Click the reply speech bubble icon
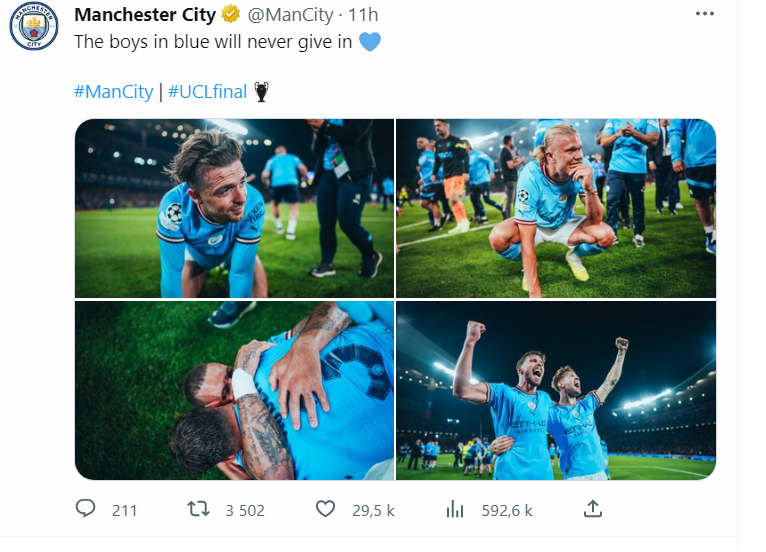The width and height of the screenshot is (766, 552). coord(87,509)
